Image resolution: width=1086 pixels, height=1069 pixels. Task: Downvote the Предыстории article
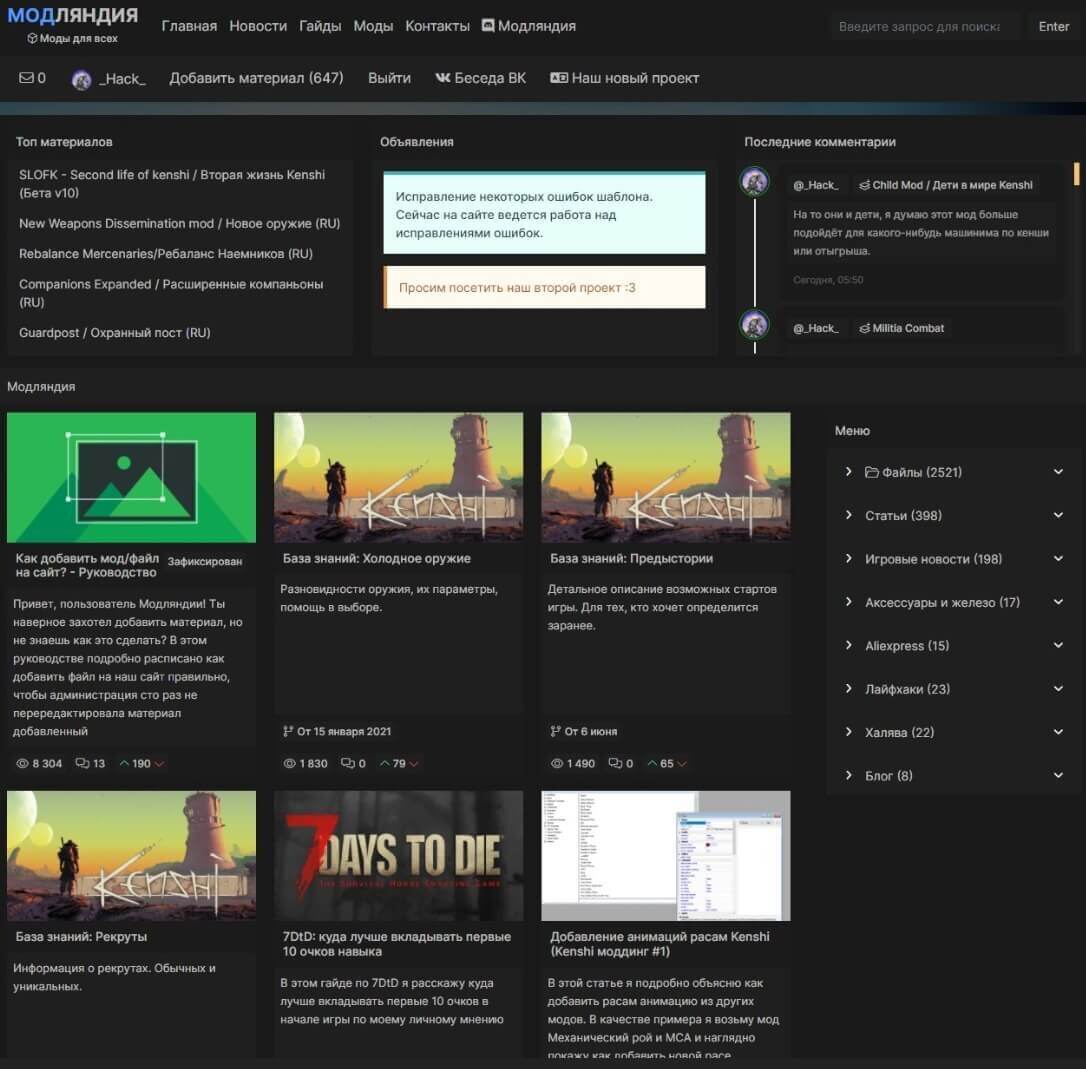(x=681, y=764)
